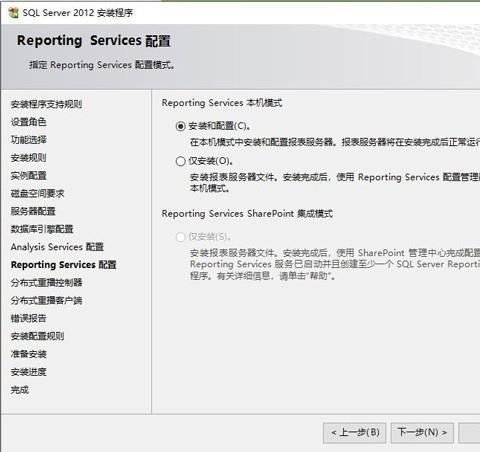Click the 安装进度 step
The height and width of the screenshot is (452, 480).
(28, 372)
